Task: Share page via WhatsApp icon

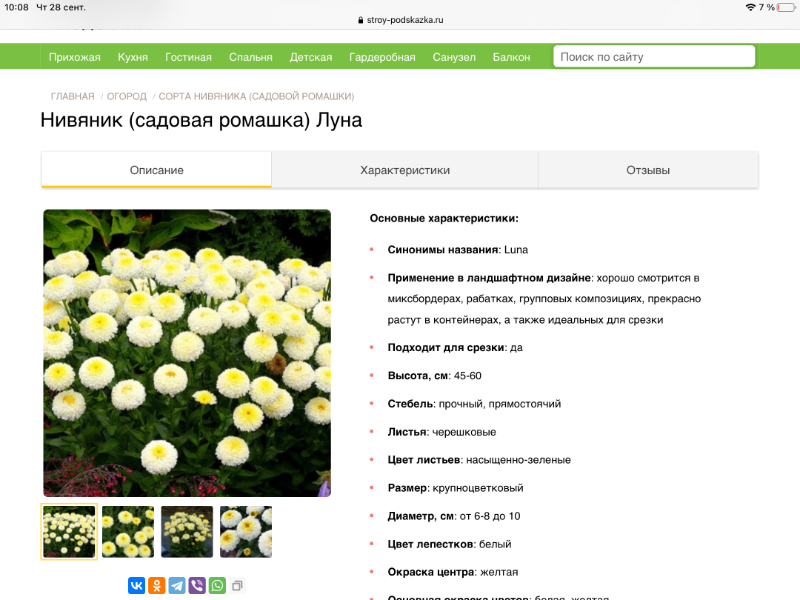Action: click(217, 585)
